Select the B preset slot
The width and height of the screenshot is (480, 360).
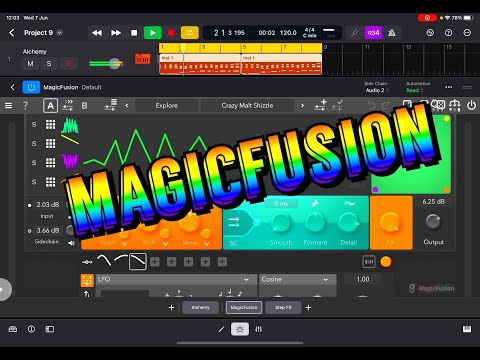coord(84,106)
